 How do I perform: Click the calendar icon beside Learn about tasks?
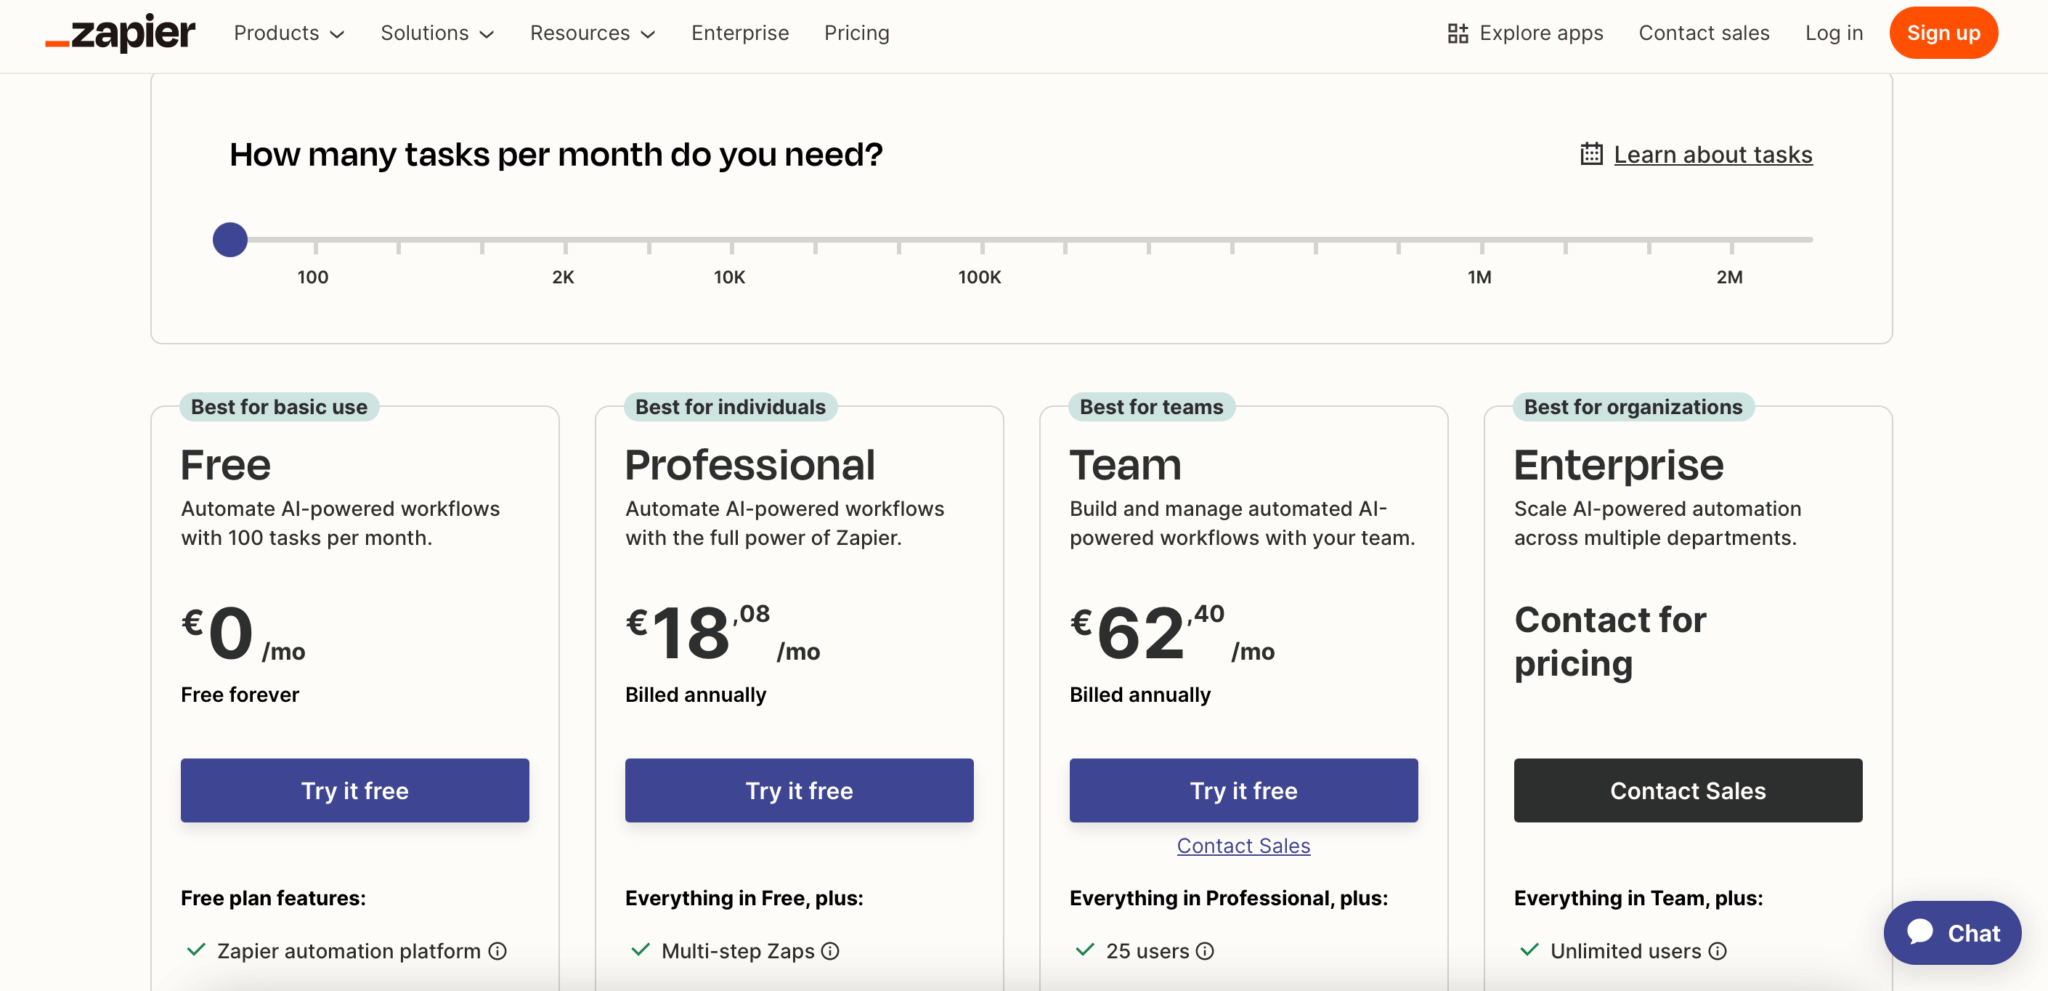[1591, 154]
